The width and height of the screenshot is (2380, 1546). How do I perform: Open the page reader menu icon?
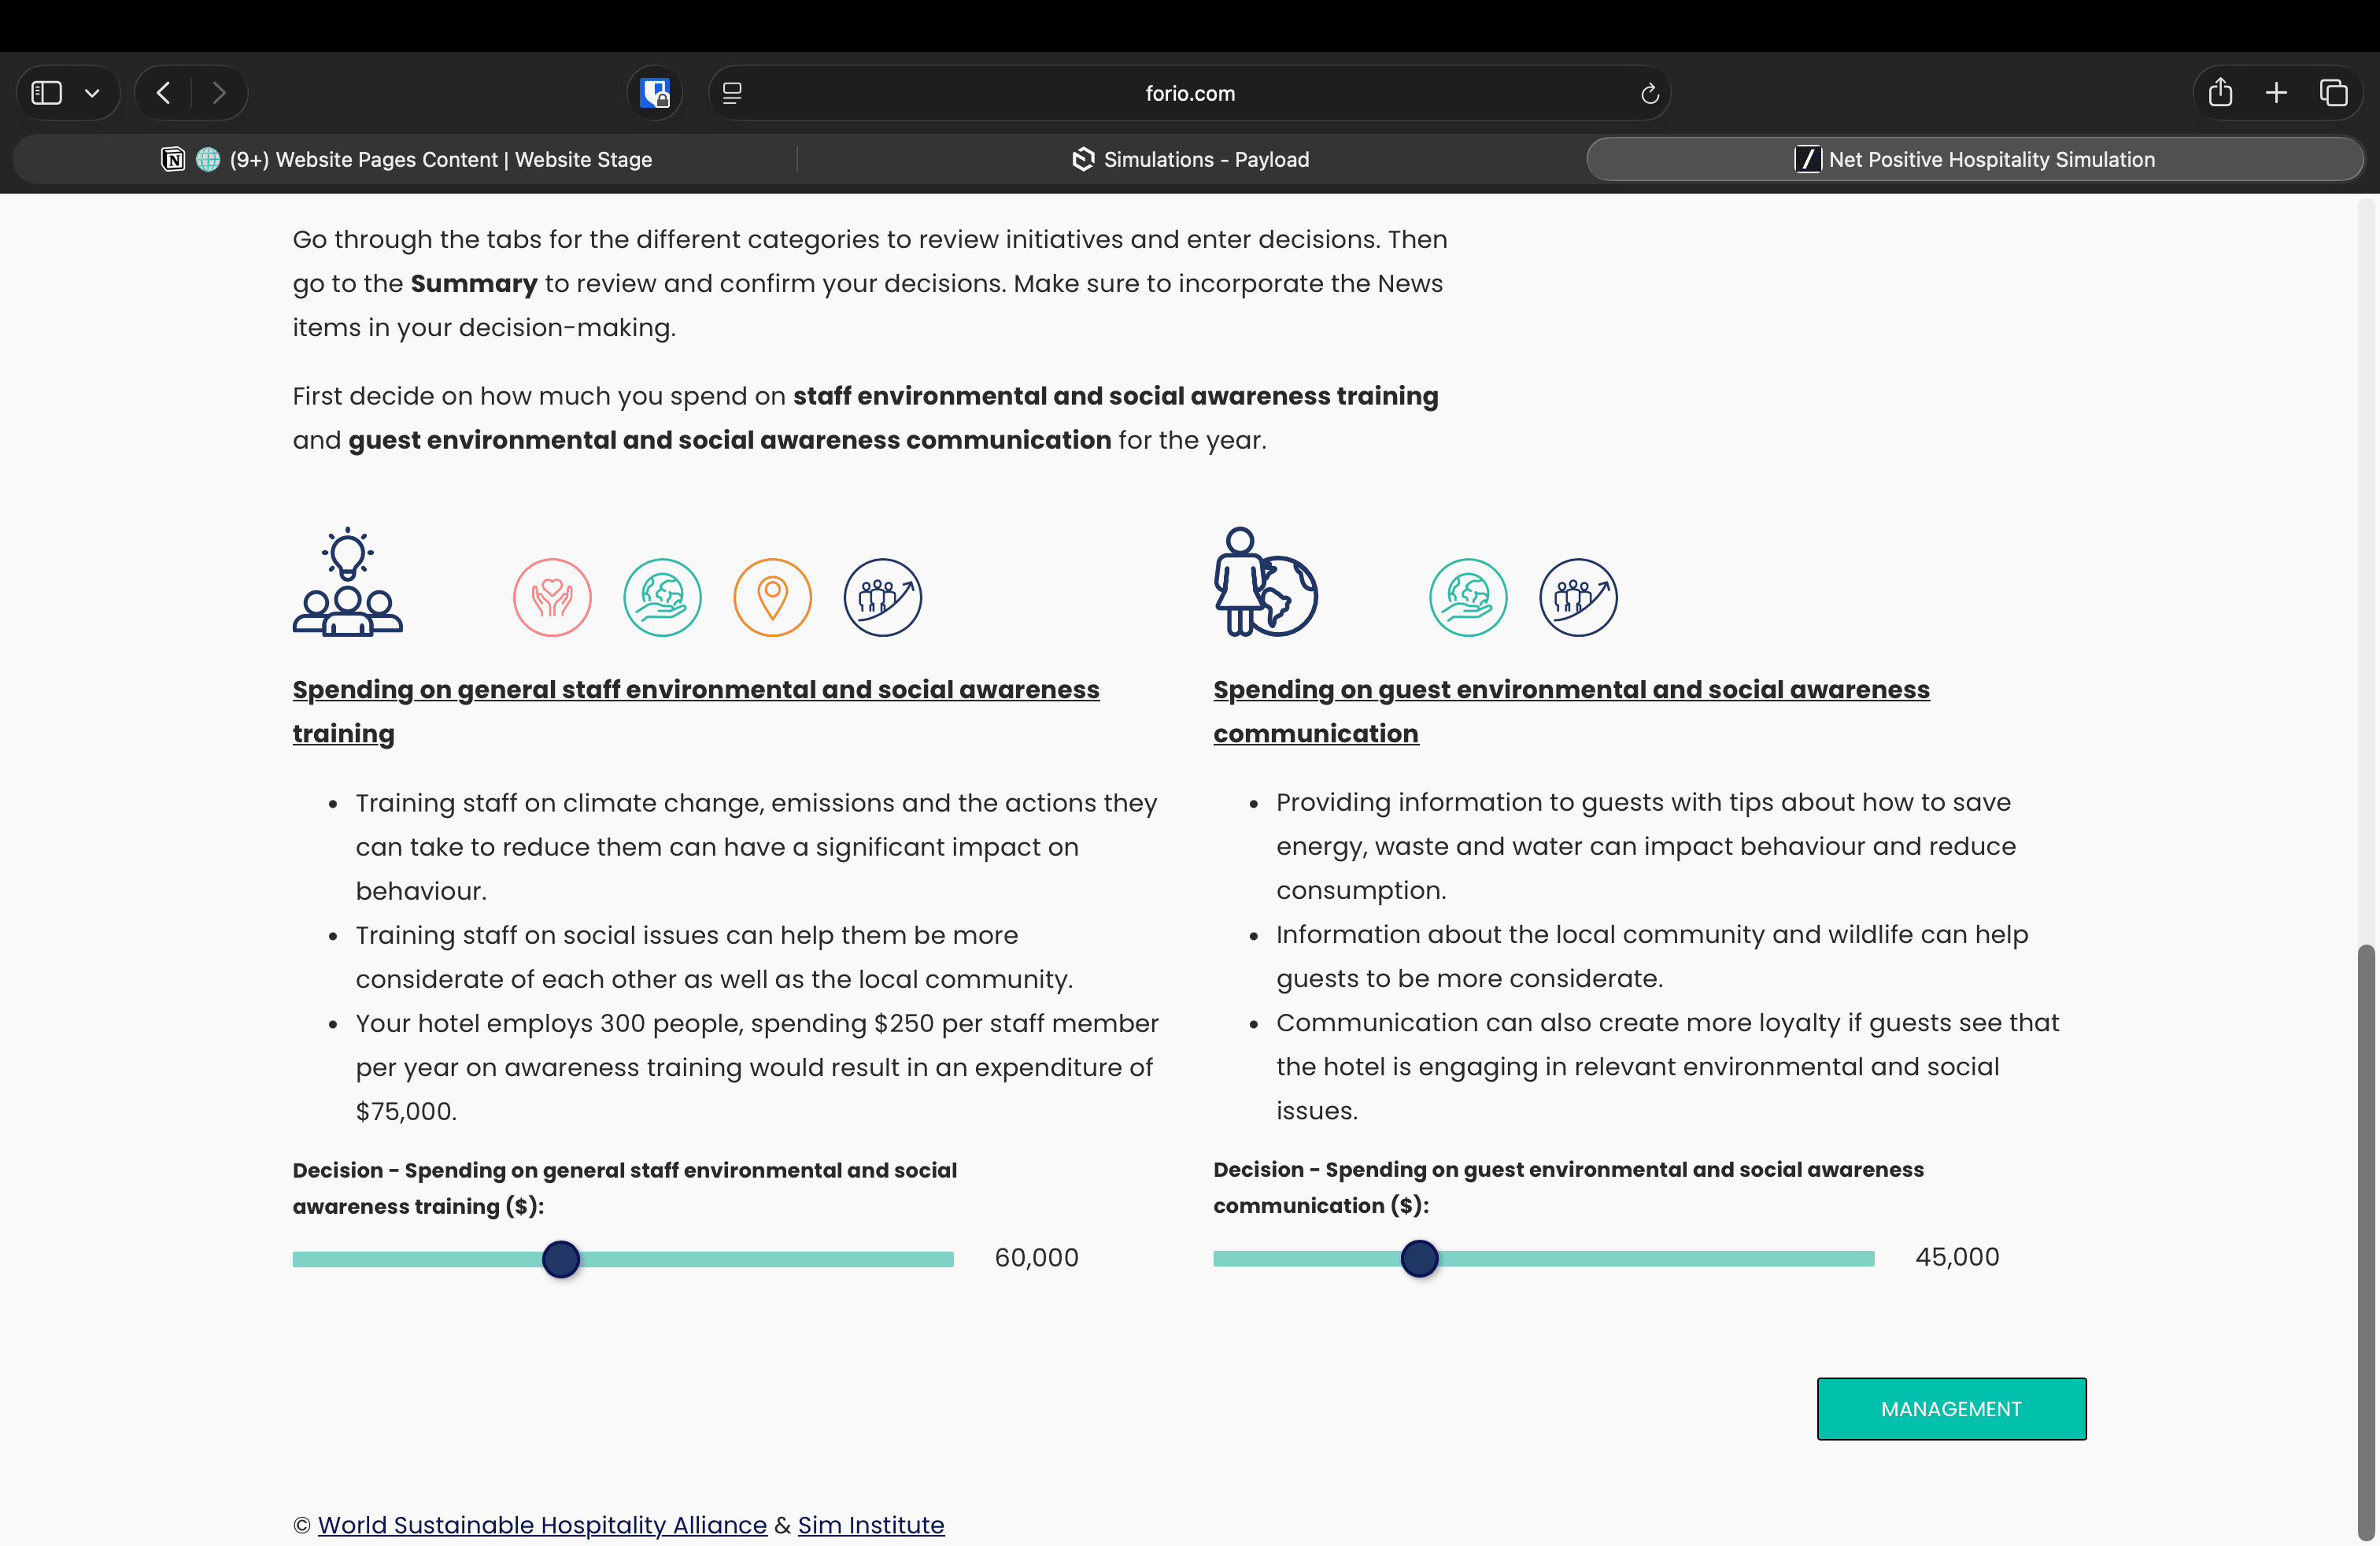pos(732,93)
